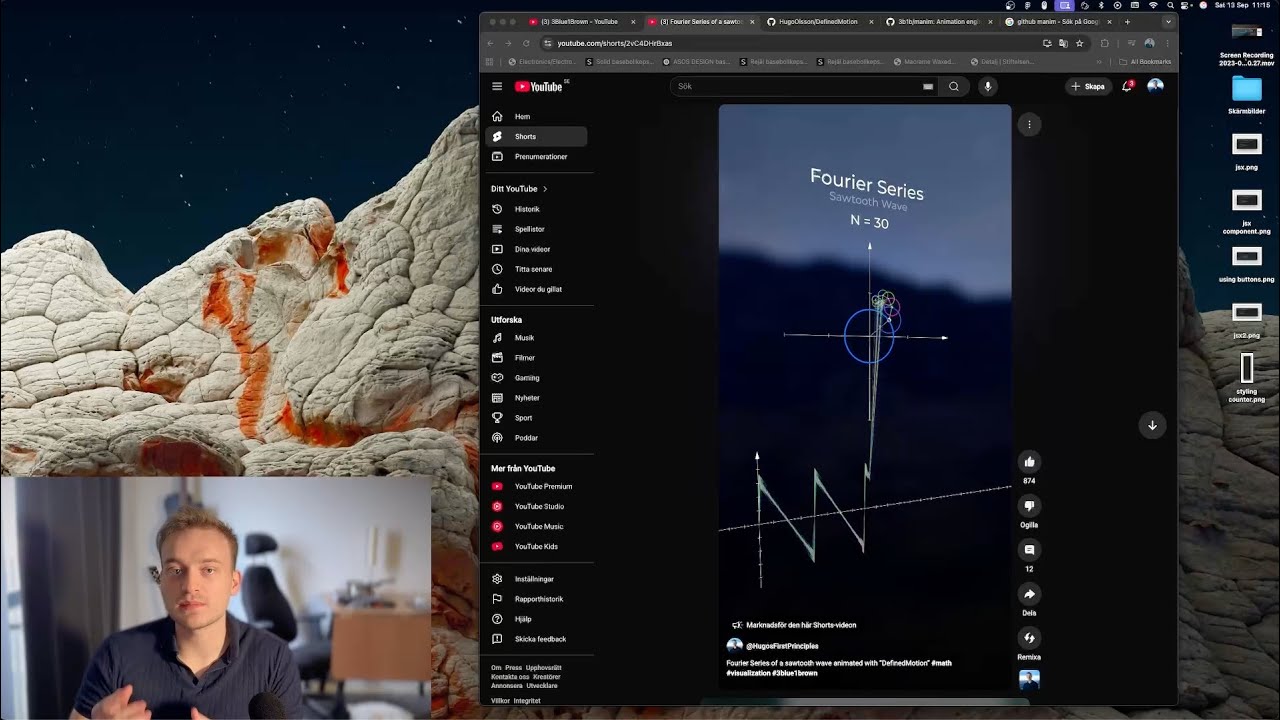Open the YouTube account avatar menu
The image size is (1280, 720).
click(x=1155, y=86)
